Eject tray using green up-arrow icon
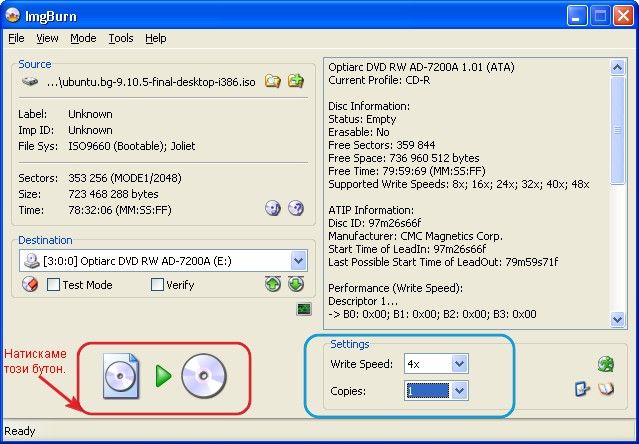This screenshot has height=444, width=639. (273, 284)
